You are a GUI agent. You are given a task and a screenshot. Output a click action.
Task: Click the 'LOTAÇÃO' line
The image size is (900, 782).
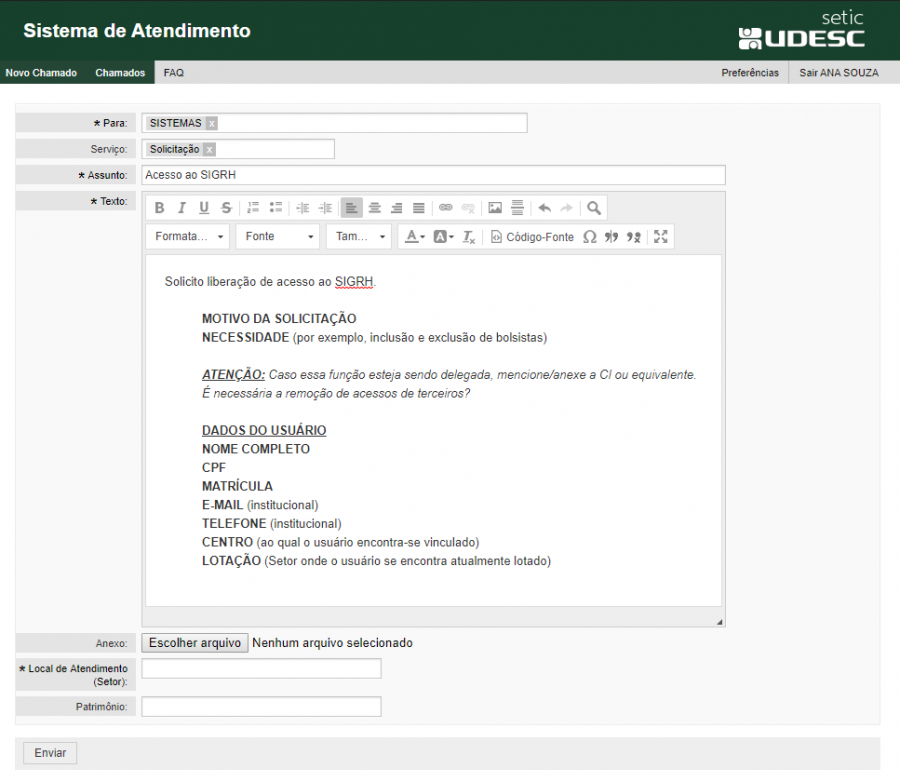pyautogui.click(x=377, y=561)
